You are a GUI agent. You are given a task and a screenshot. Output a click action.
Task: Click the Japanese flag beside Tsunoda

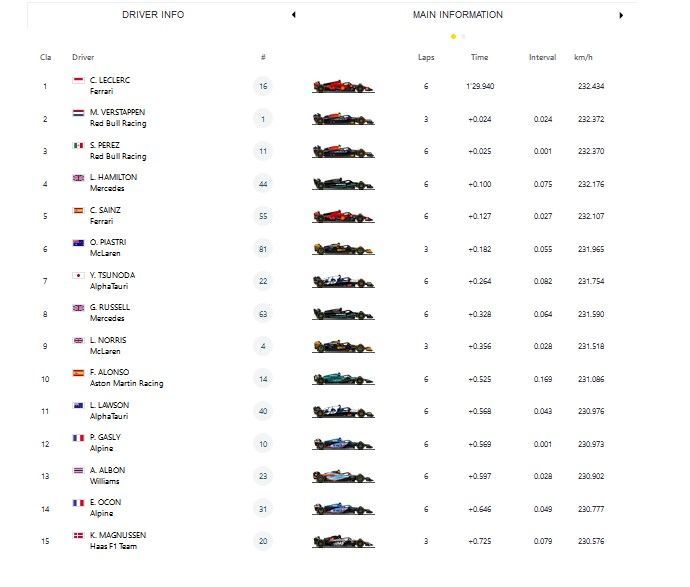tap(78, 275)
